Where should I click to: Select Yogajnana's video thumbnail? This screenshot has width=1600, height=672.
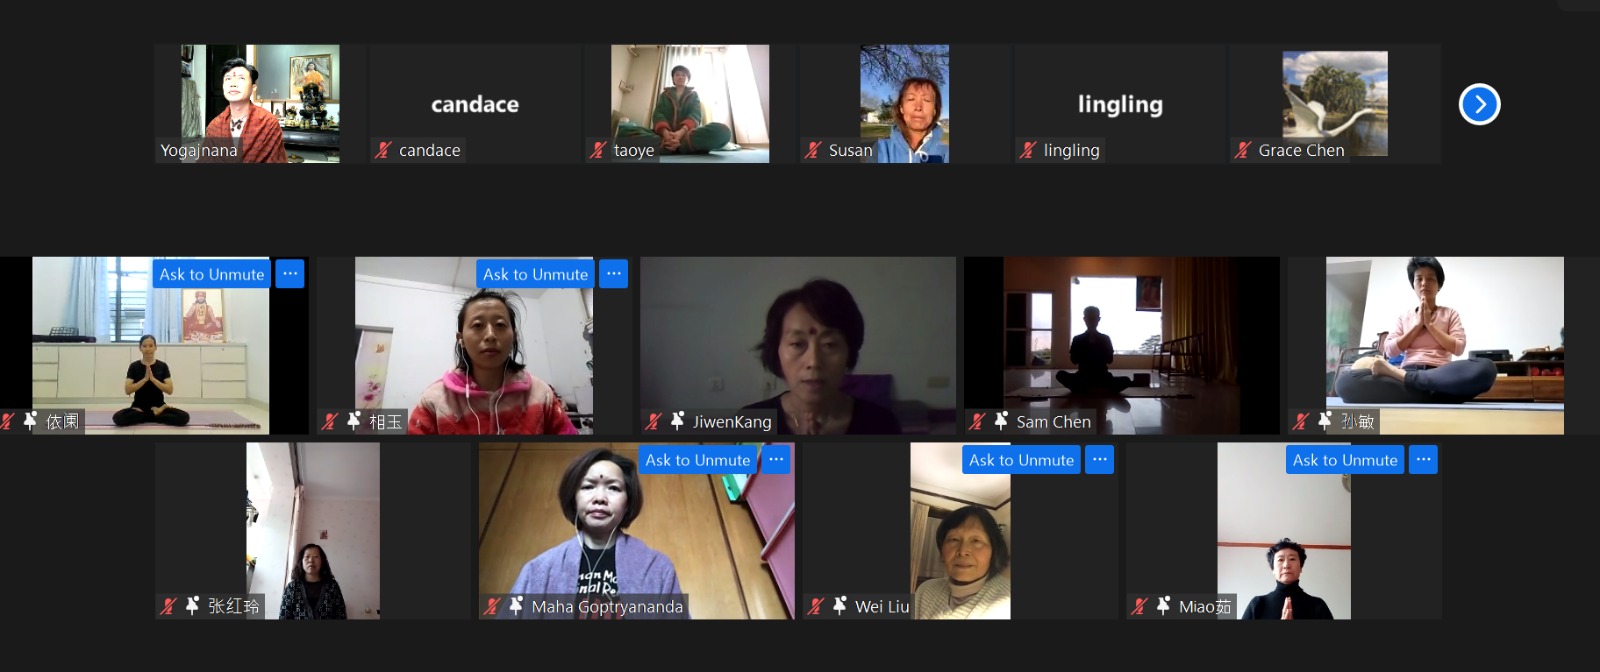pos(259,104)
